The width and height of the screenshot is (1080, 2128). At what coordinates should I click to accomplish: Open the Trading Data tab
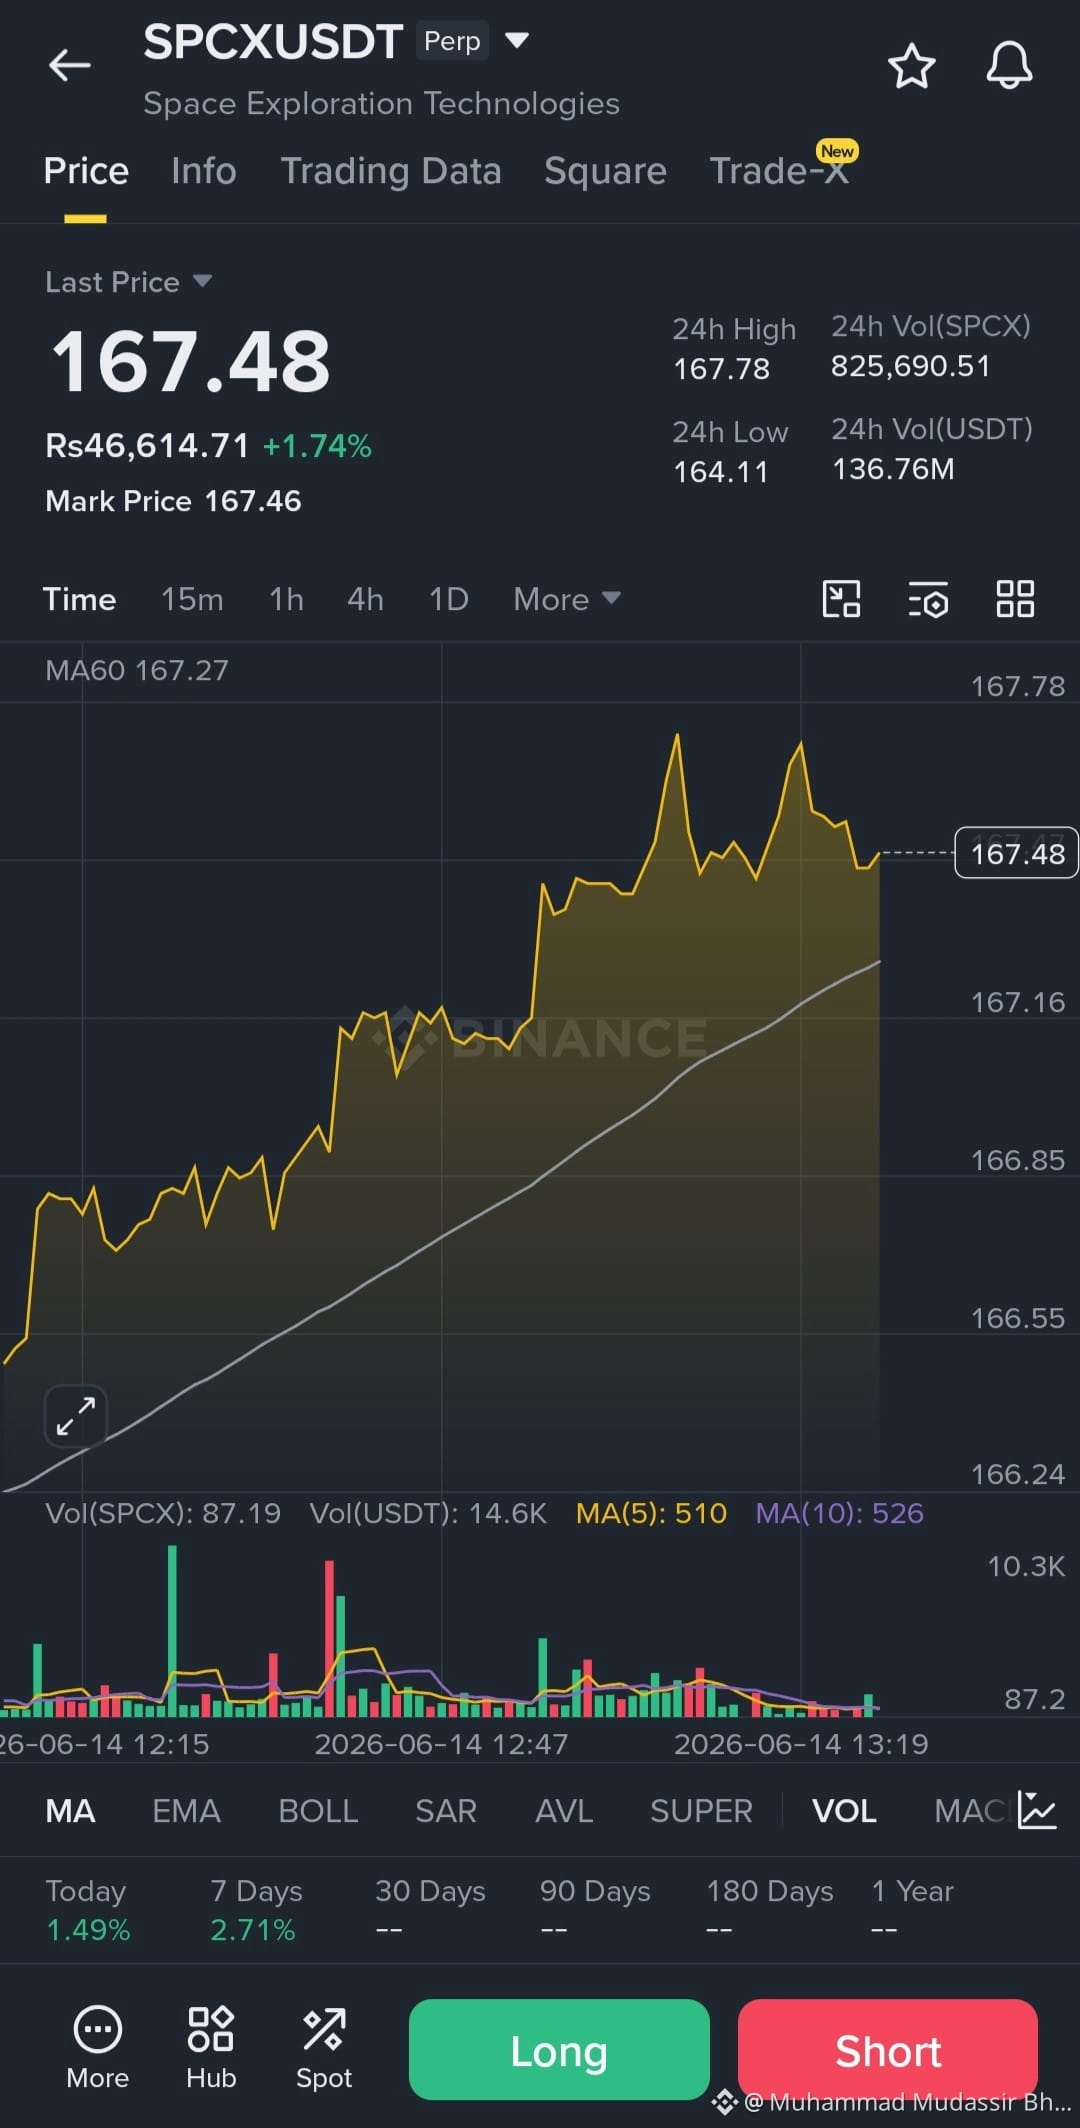tap(391, 171)
